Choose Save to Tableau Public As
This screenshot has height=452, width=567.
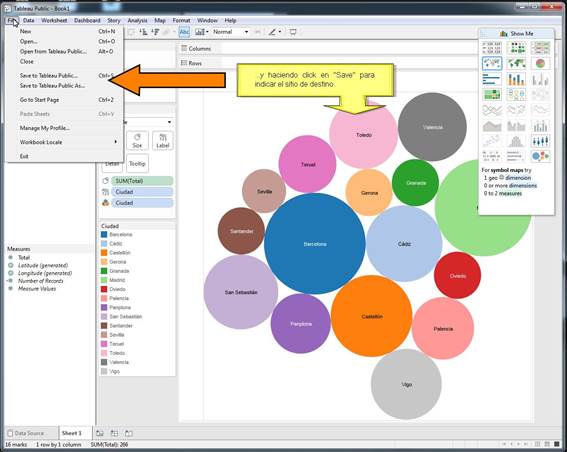coord(52,86)
